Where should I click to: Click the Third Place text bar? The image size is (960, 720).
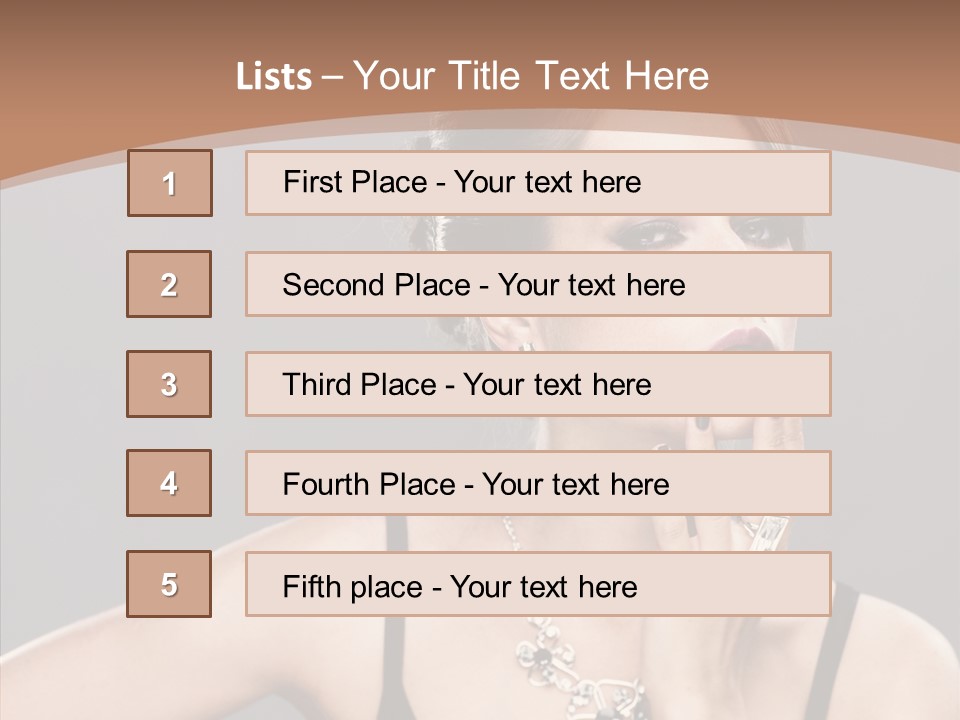click(x=538, y=384)
